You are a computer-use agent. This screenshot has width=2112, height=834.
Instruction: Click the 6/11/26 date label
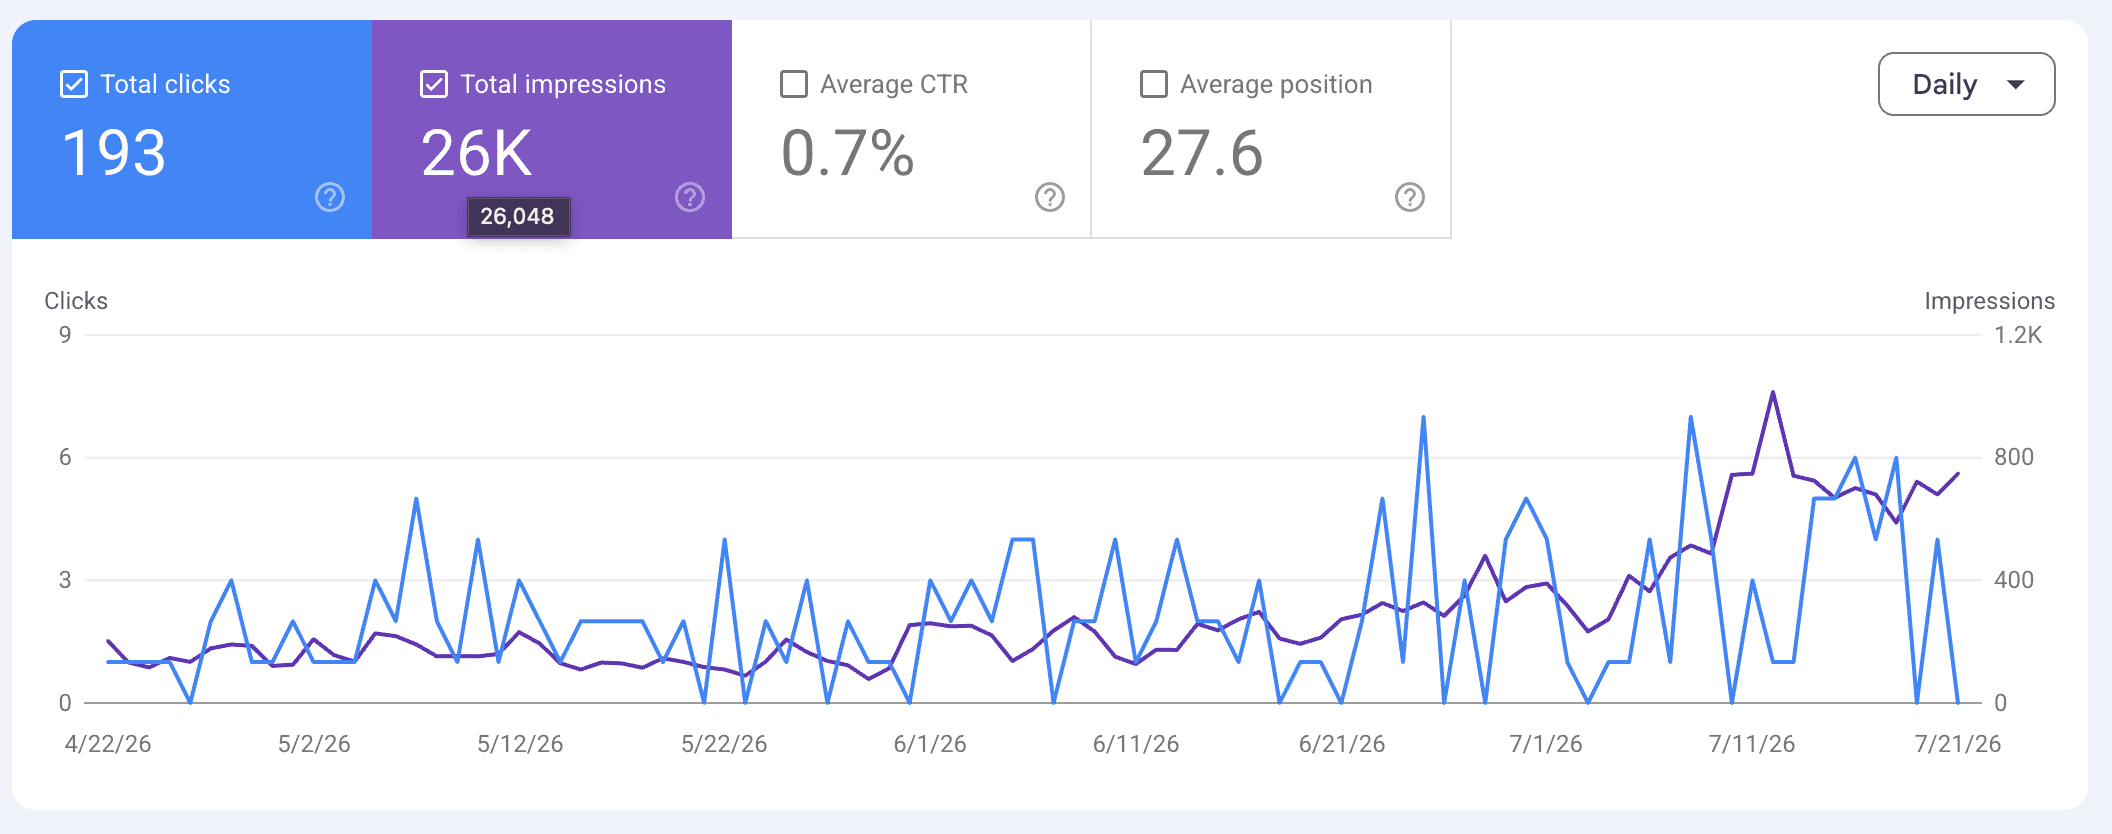point(1136,744)
